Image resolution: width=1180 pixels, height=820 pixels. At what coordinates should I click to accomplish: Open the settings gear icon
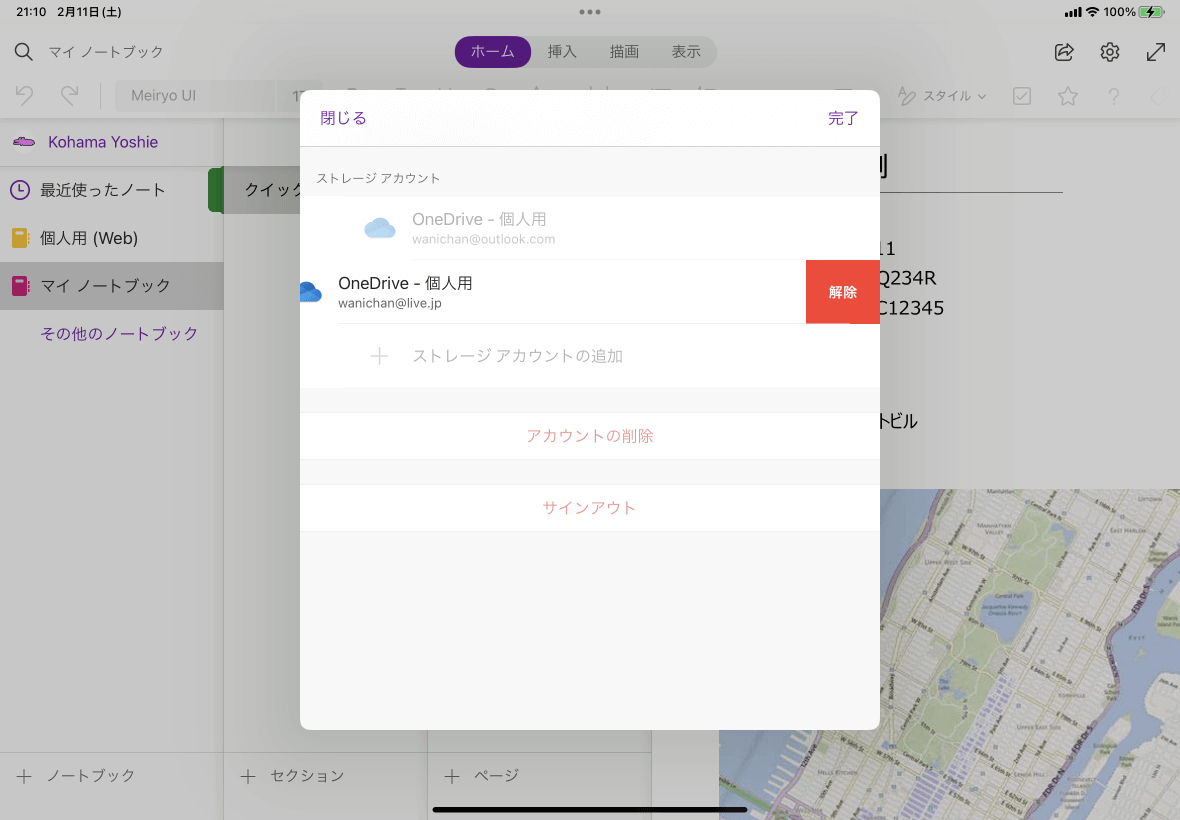pos(1109,52)
